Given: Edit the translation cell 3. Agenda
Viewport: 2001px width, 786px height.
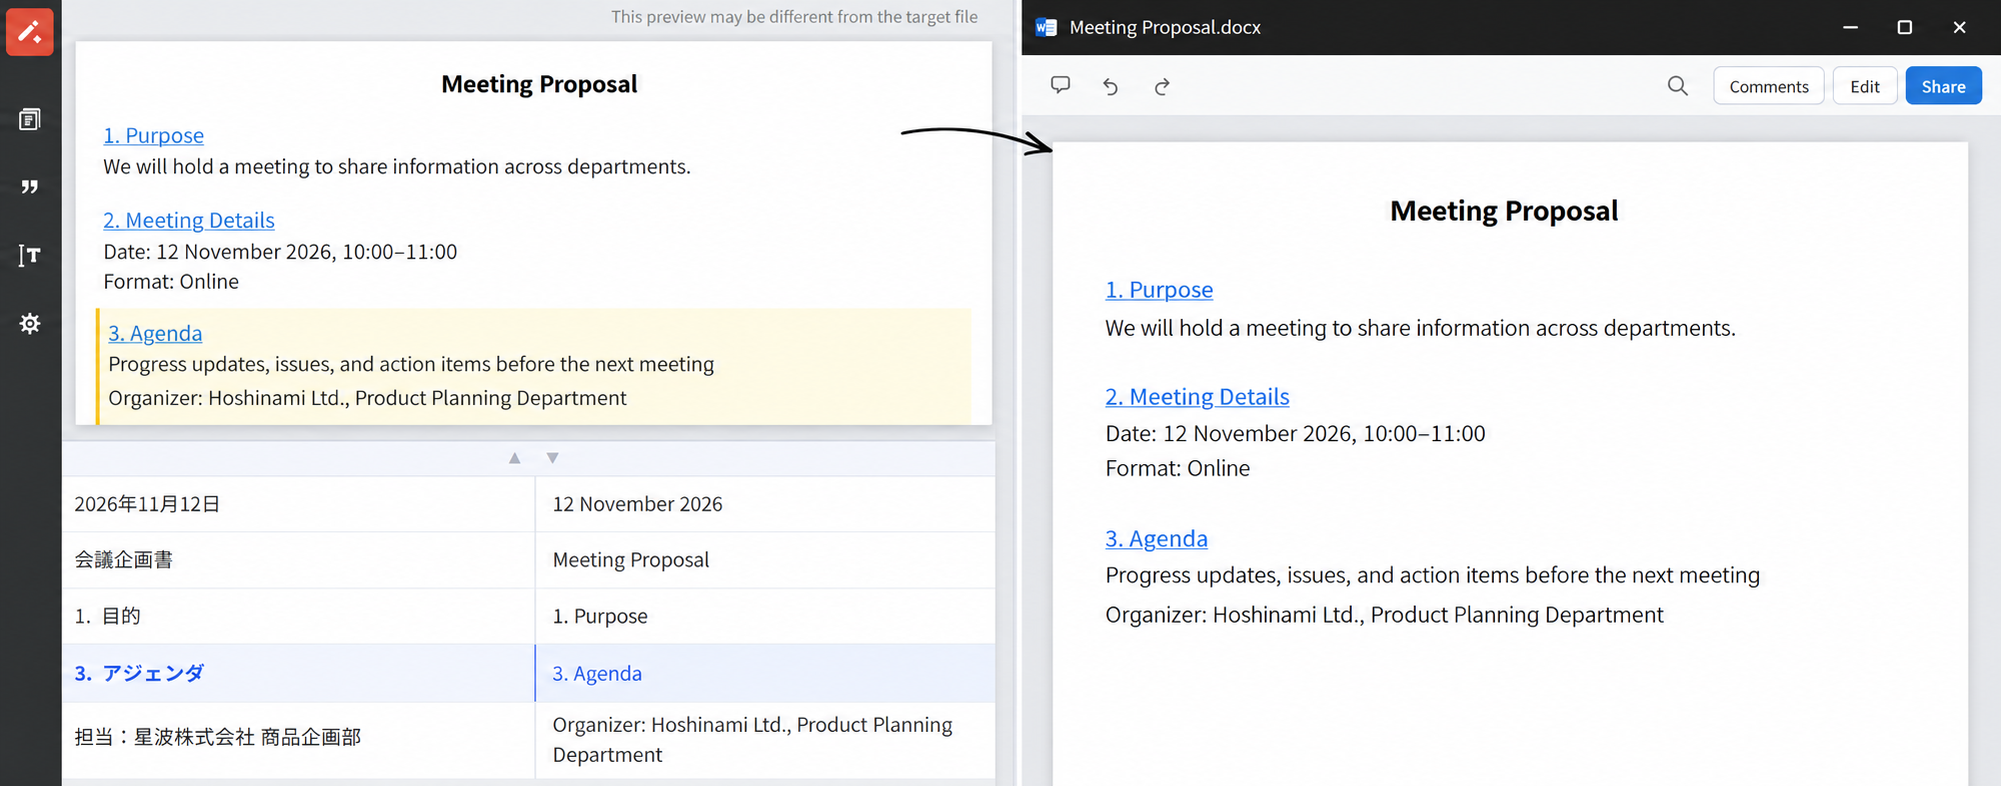Looking at the screenshot, I should [x=765, y=673].
